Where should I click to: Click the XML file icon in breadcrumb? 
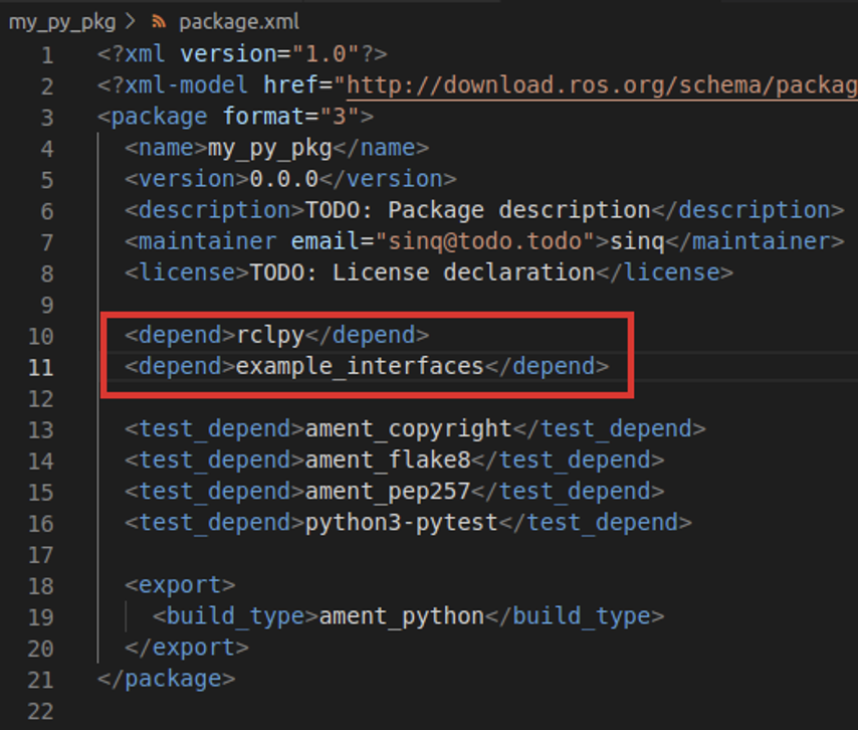(159, 21)
